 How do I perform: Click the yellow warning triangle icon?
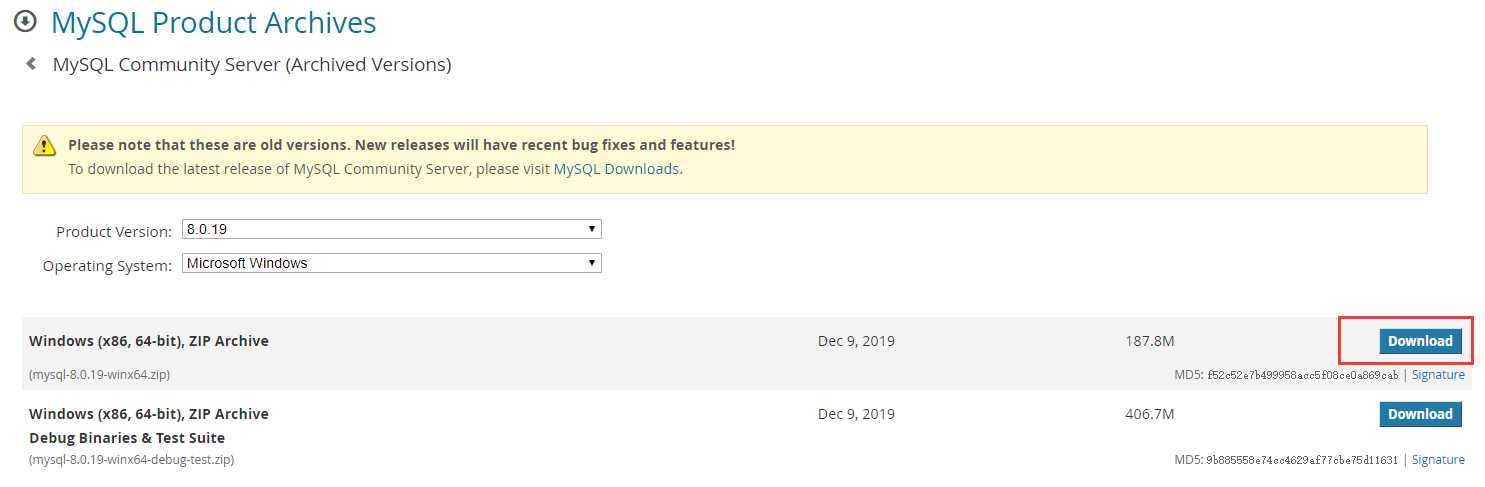click(x=45, y=146)
